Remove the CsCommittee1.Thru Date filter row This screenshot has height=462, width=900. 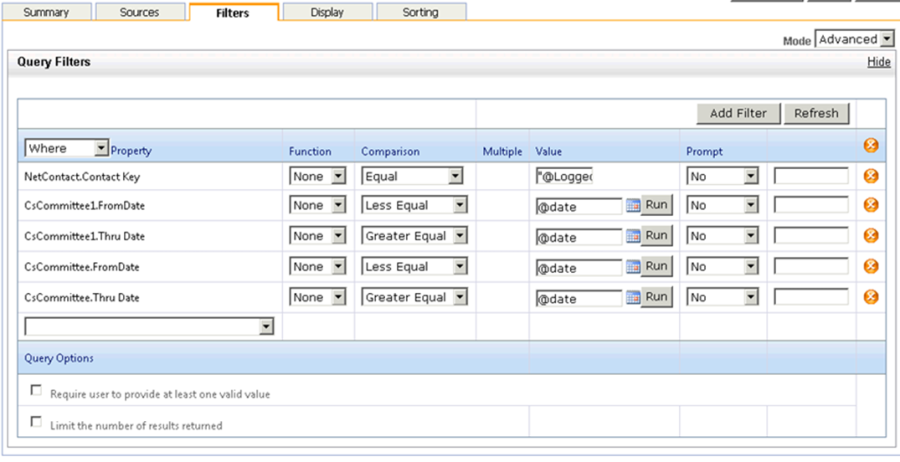coord(871,236)
